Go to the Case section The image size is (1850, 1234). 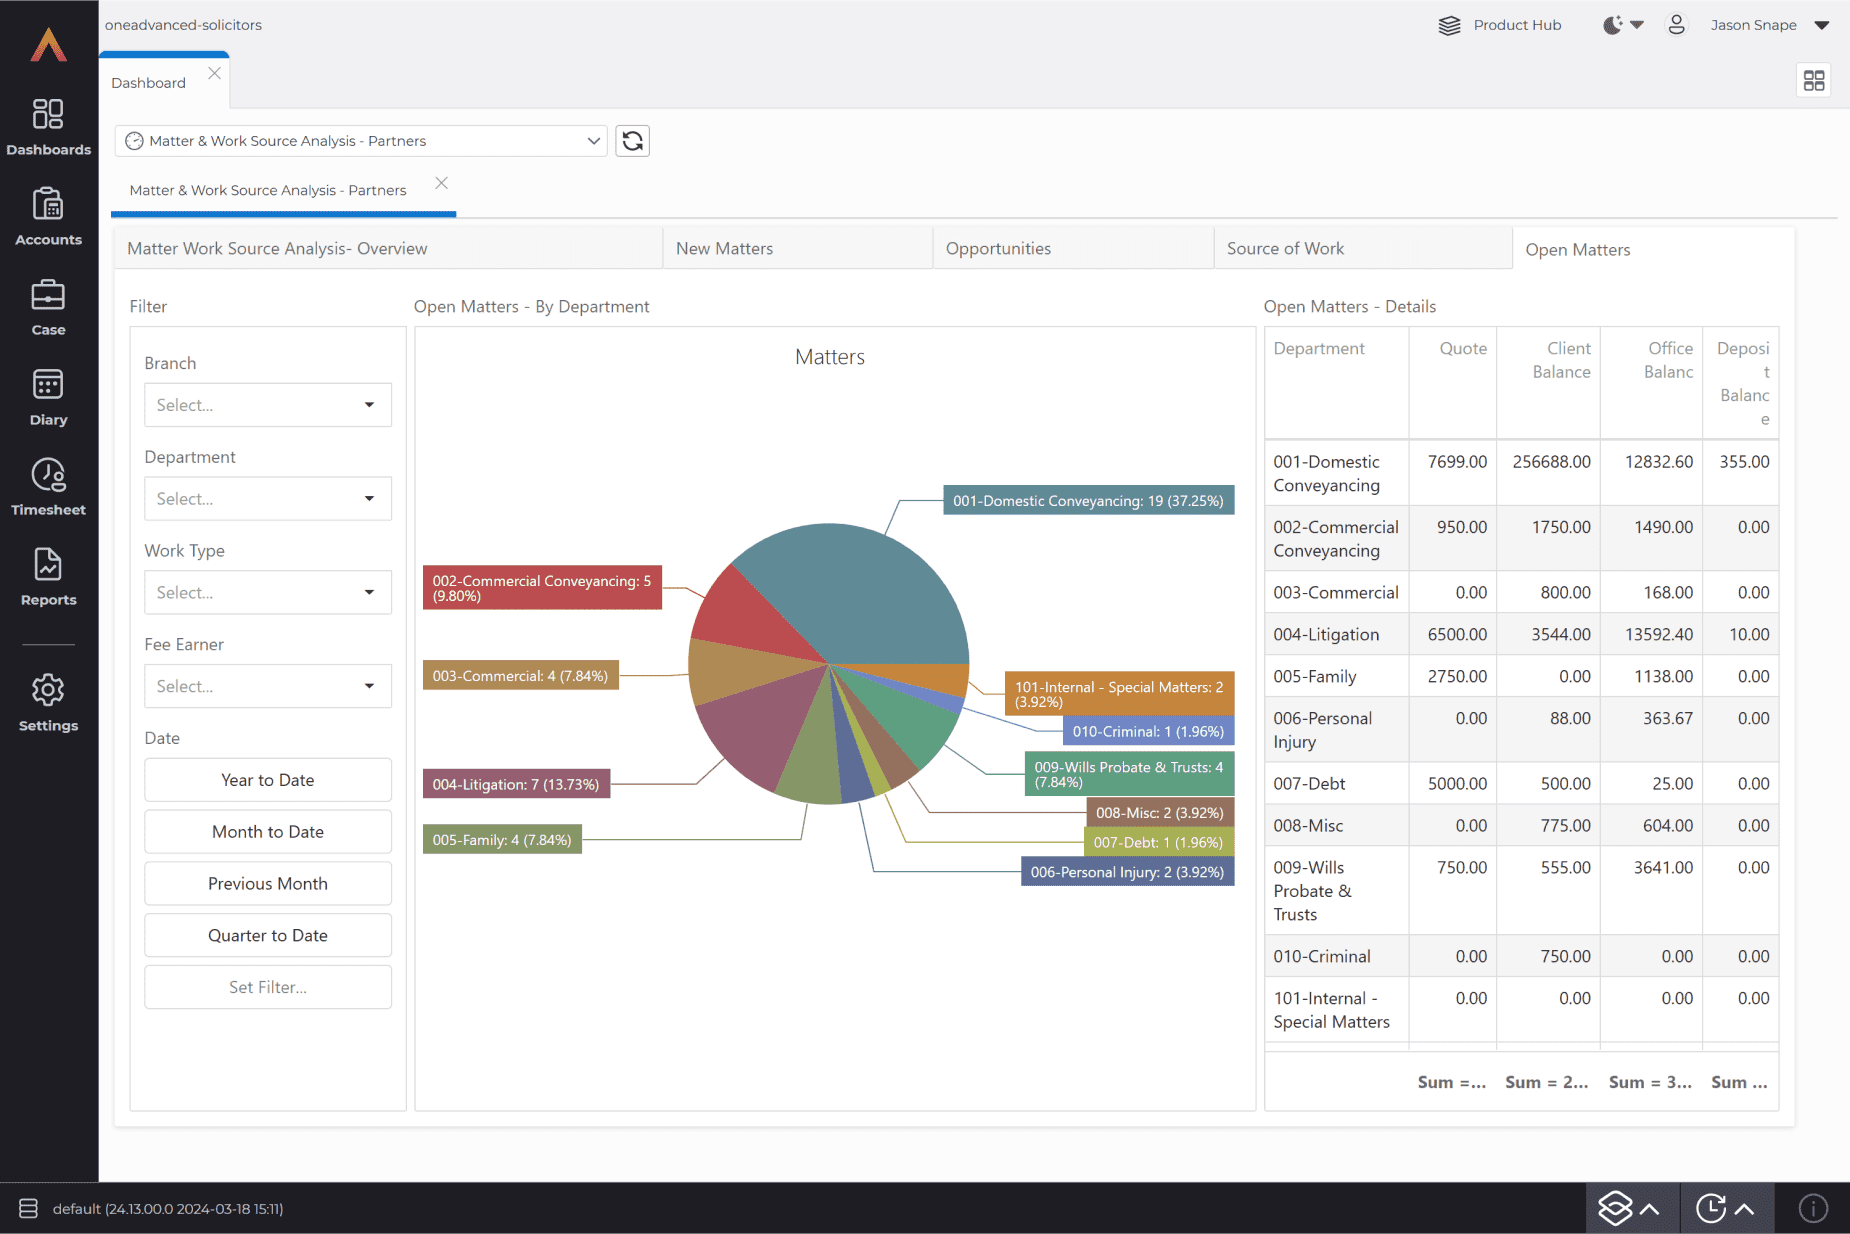tap(48, 307)
